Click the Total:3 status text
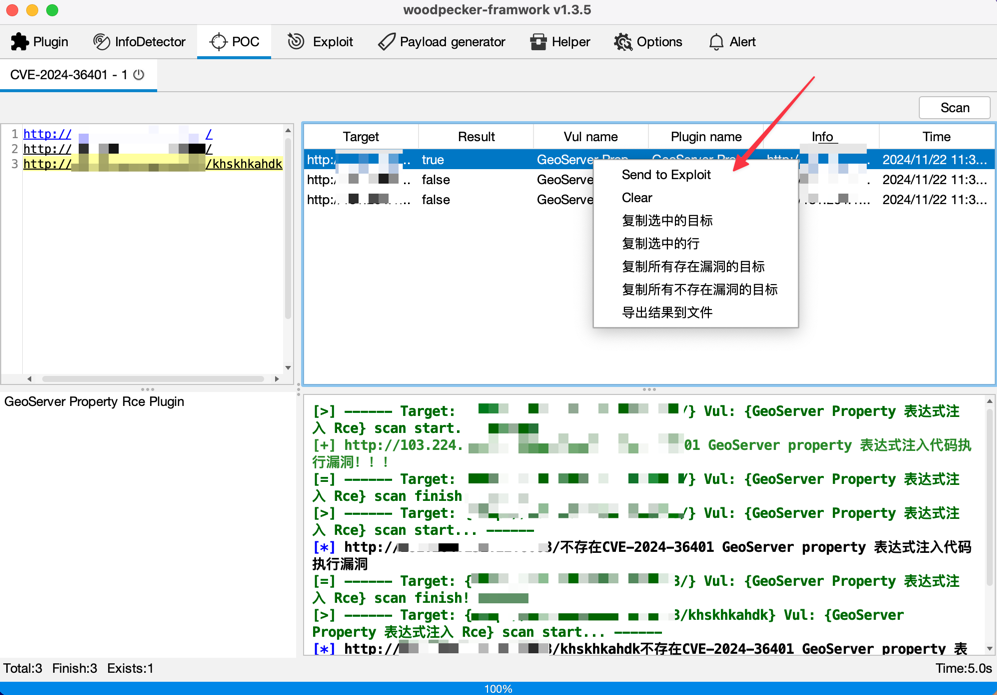 tap(22, 668)
